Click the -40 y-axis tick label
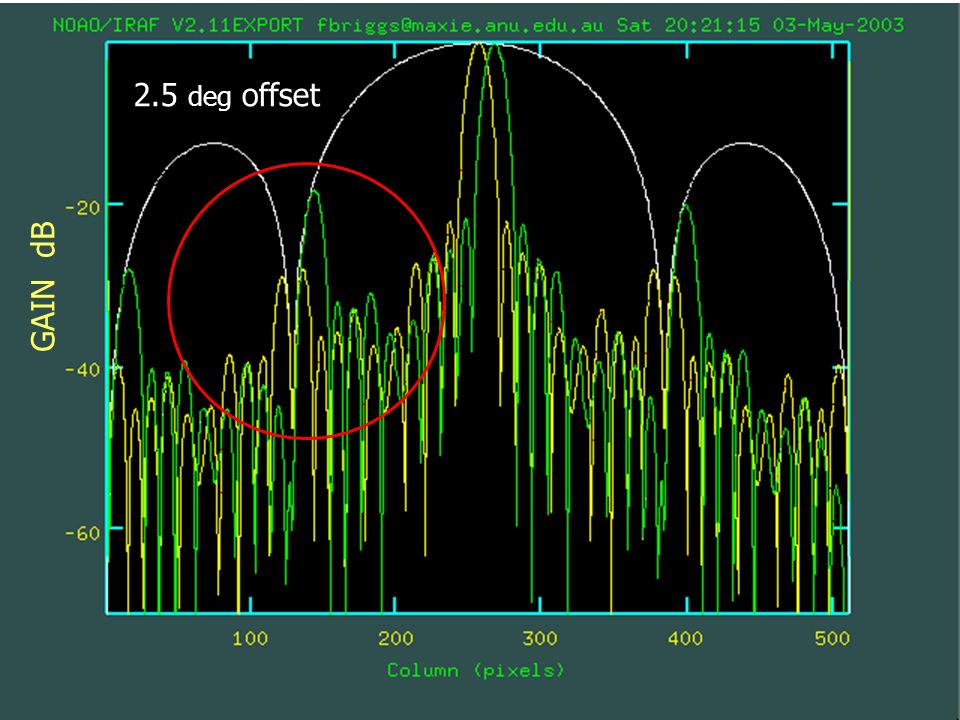 pos(82,370)
